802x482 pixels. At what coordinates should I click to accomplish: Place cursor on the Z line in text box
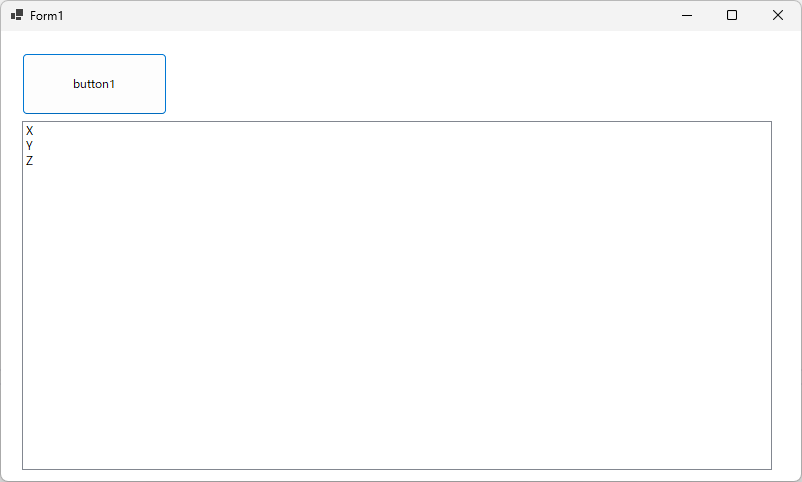click(398, 161)
